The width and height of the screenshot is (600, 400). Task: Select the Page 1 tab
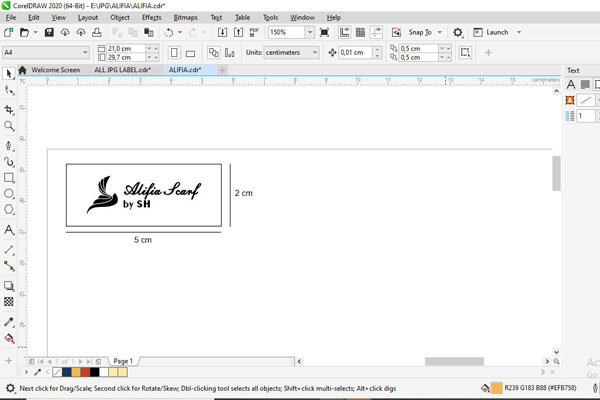click(x=123, y=361)
